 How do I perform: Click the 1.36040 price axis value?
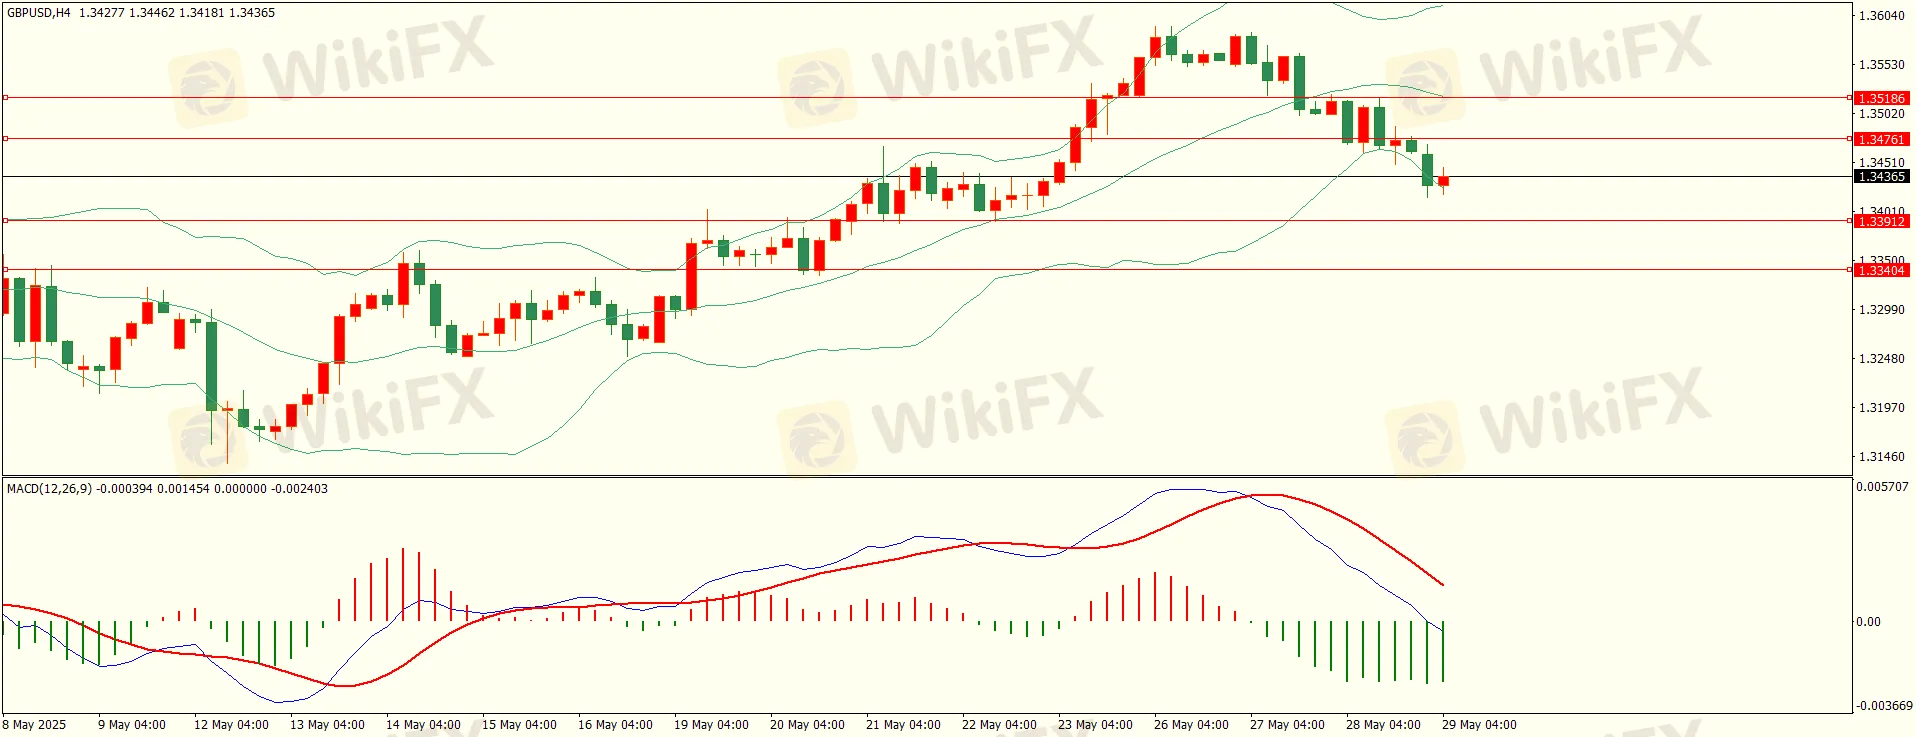coord(1881,16)
